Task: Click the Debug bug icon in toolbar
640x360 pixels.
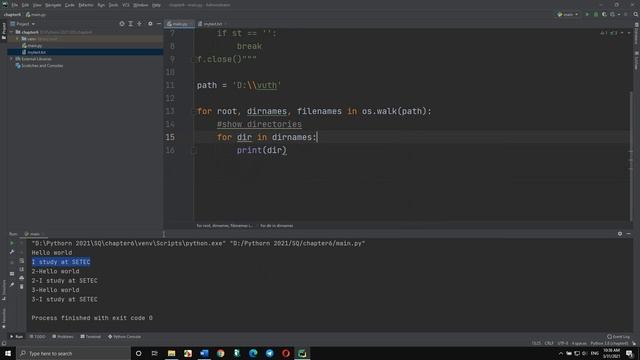Action: pyautogui.click(x=596, y=14)
